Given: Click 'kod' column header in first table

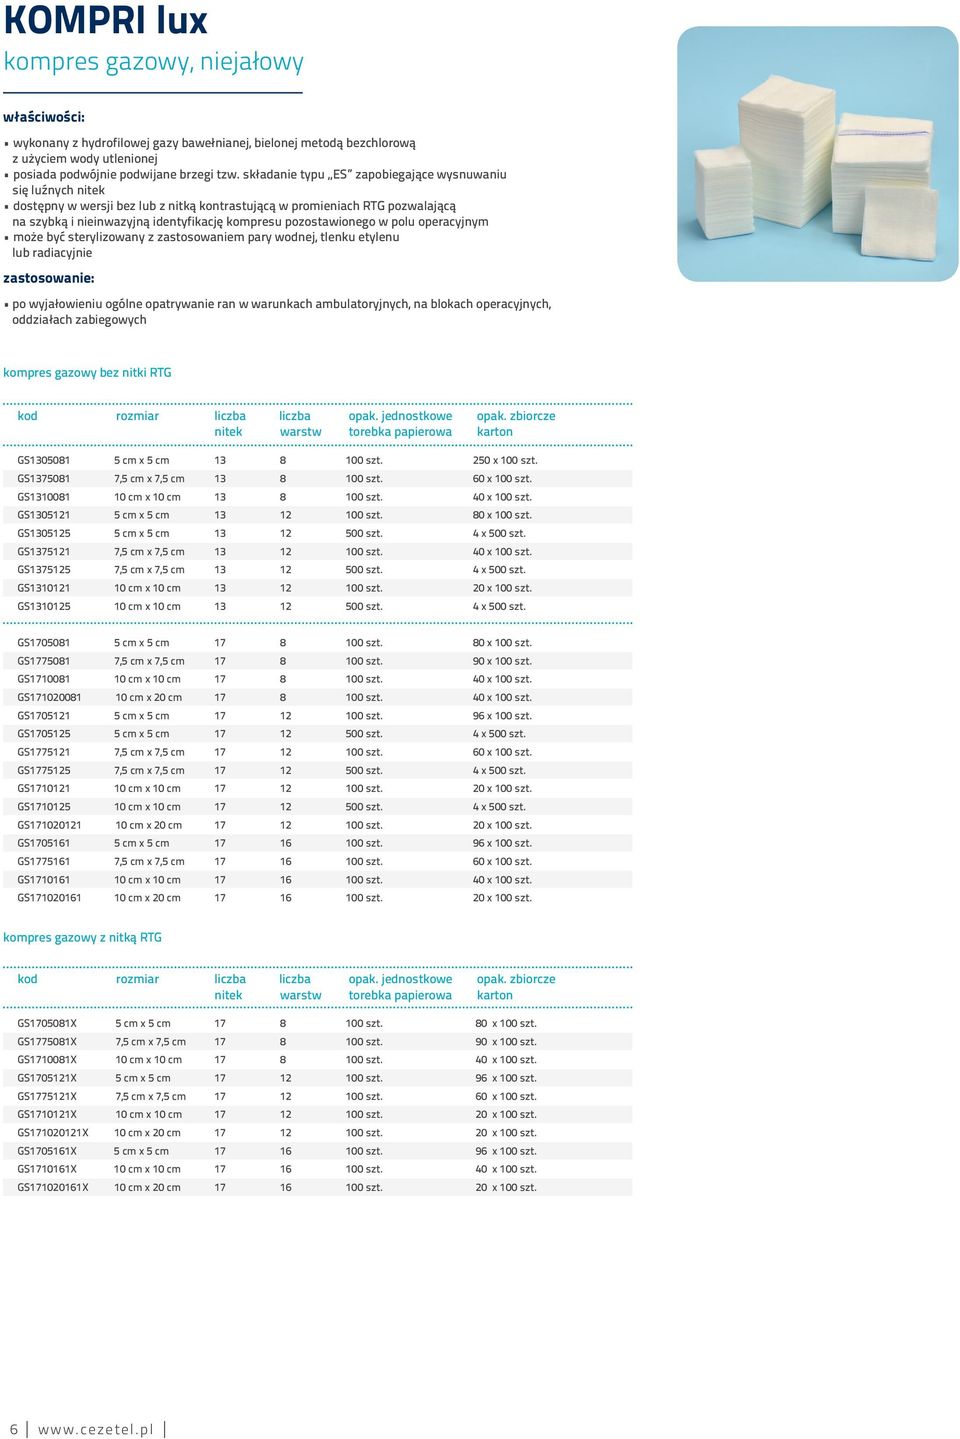Looking at the screenshot, I should coord(28,416).
